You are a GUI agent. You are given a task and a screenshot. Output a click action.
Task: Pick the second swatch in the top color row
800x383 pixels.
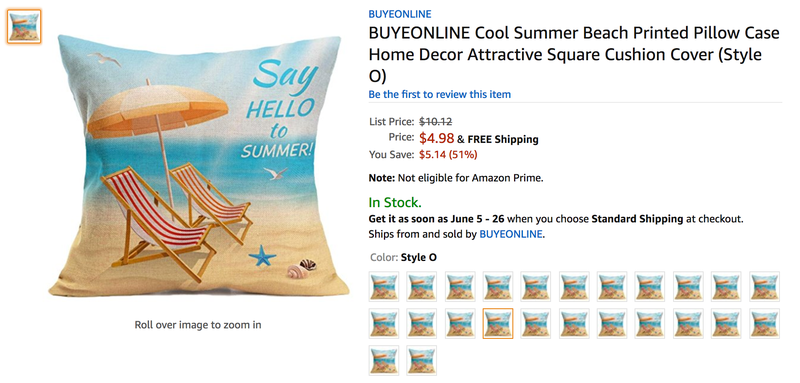[421, 287]
